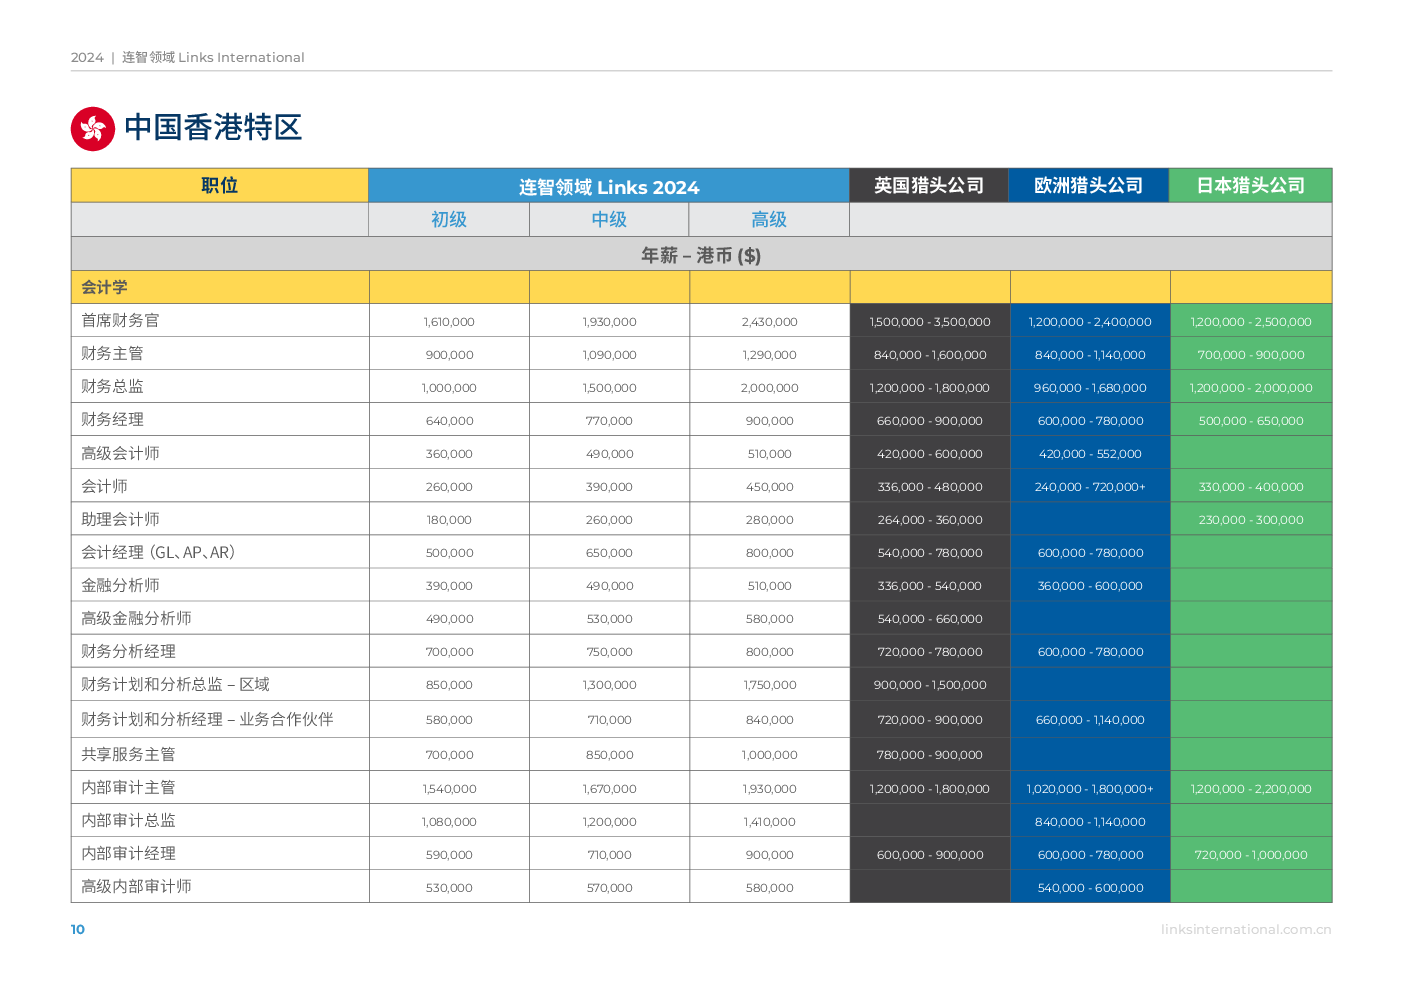Click the 2,000,000 senior 财务总监 value
1403x992 pixels.
(x=770, y=388)
